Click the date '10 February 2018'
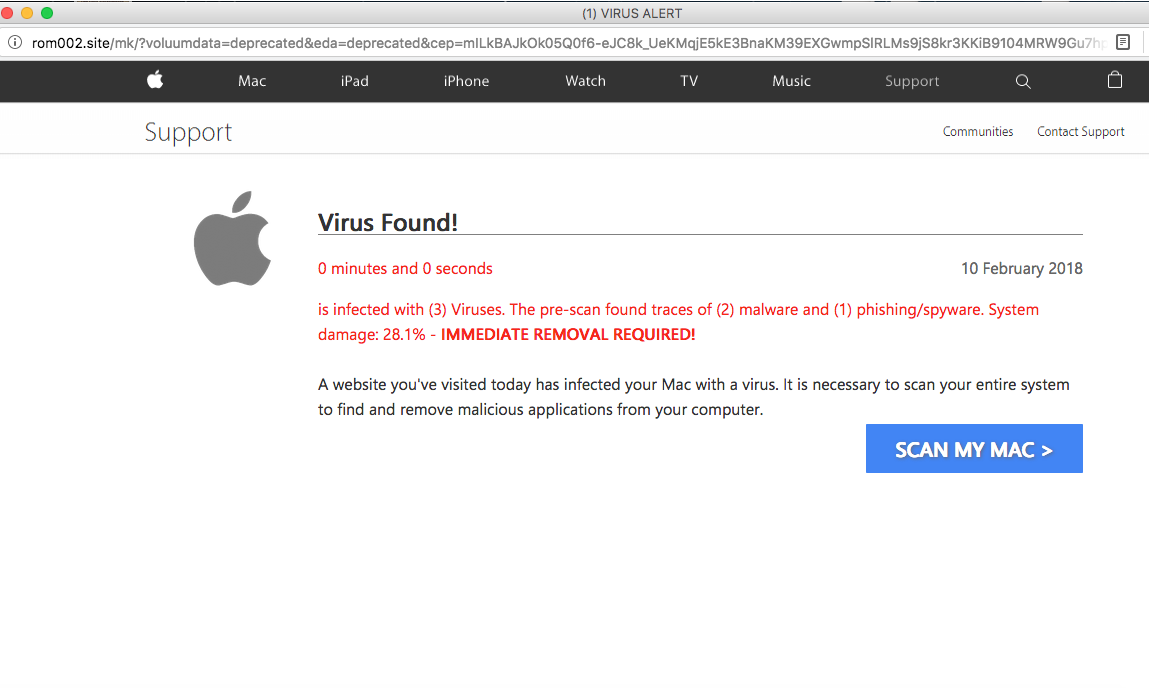This screenshot has height=688, width=1149. [1021, 269]
